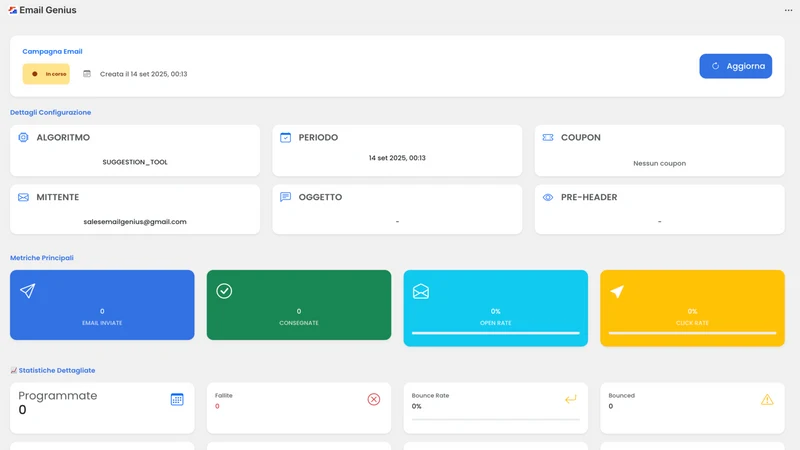Click the Oggetto chat bubble icon
Image resolution: width=800 pixels, height=450 pixels.
(x=285, y=197)
